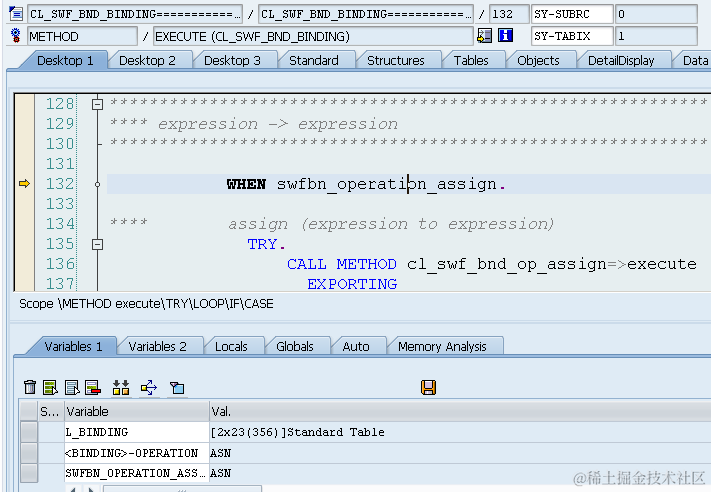The image size is (711, 492).
Task: Open the Auto tab
Action: click(356, 346)
